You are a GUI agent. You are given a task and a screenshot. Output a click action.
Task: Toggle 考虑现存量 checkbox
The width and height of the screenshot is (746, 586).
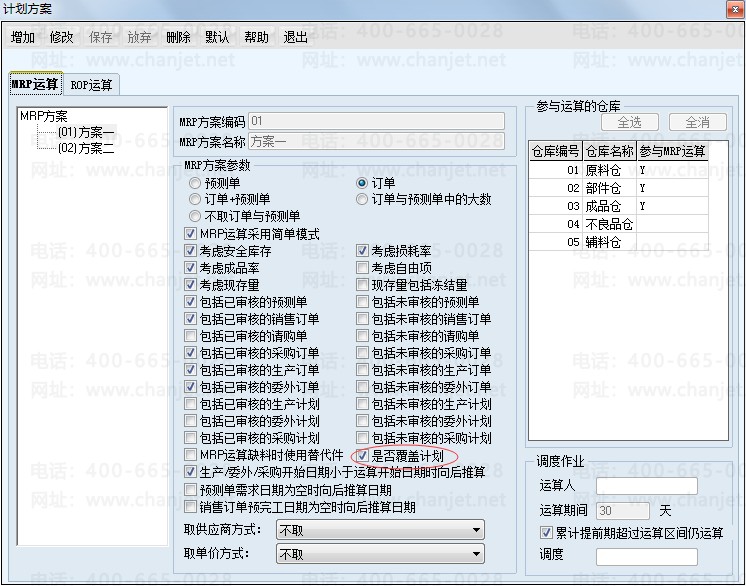[x=190, y=285]
